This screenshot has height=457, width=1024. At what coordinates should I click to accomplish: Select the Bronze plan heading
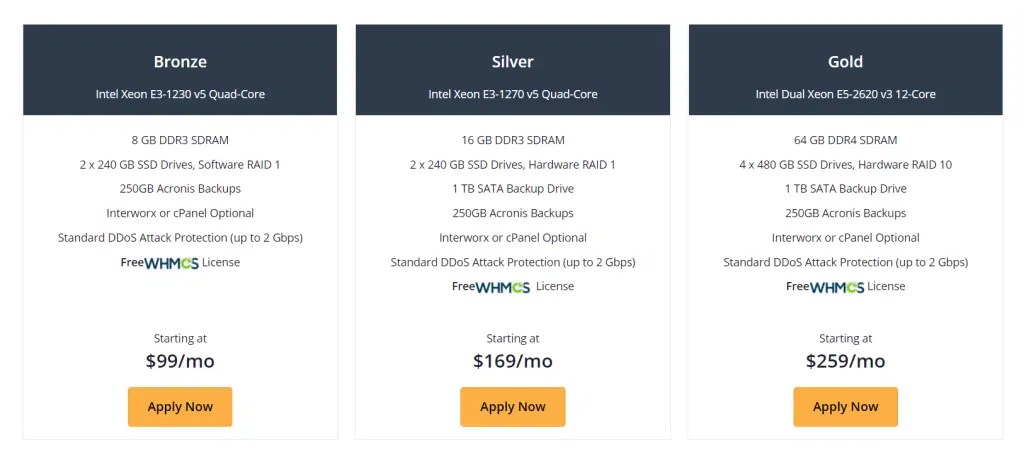180,62
